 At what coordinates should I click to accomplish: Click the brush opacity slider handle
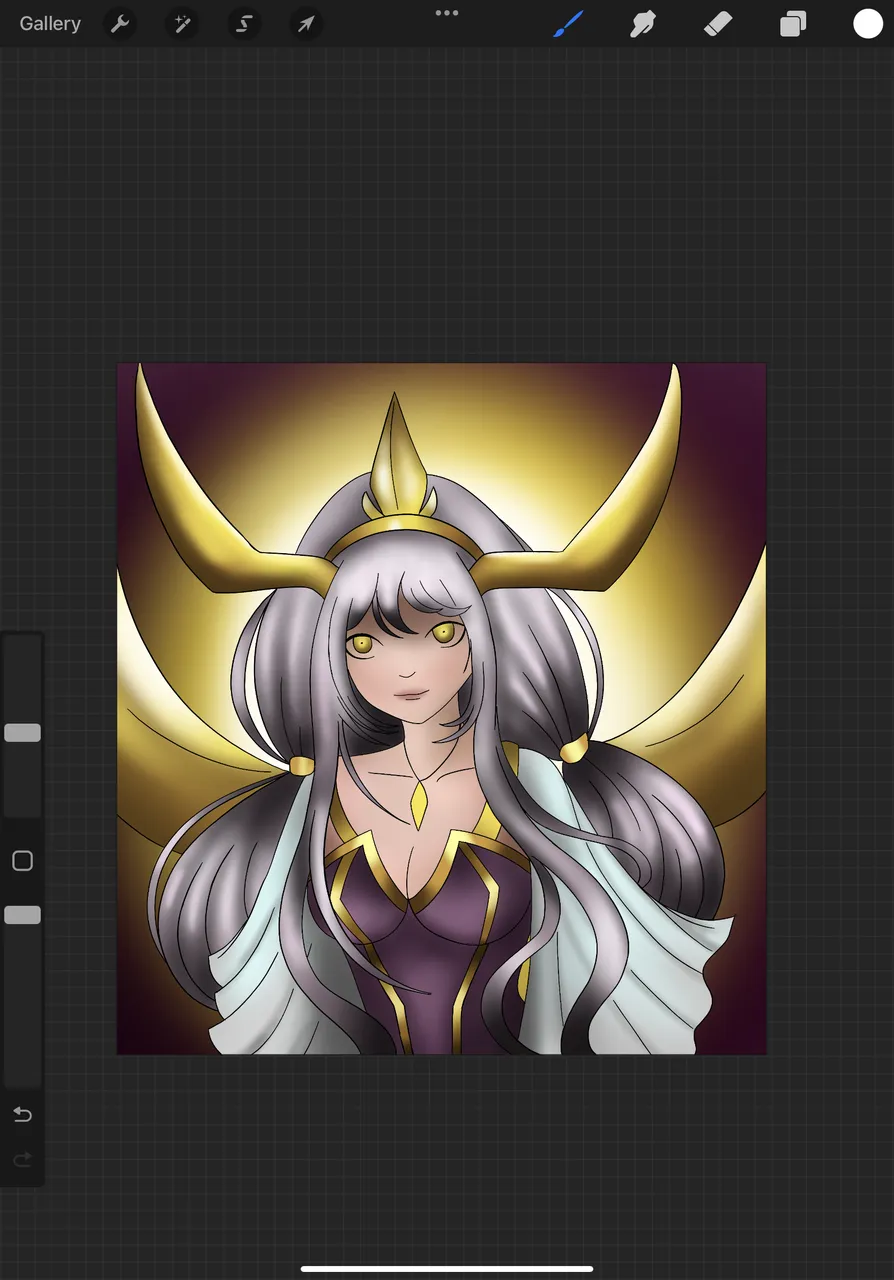pos(22,915)
